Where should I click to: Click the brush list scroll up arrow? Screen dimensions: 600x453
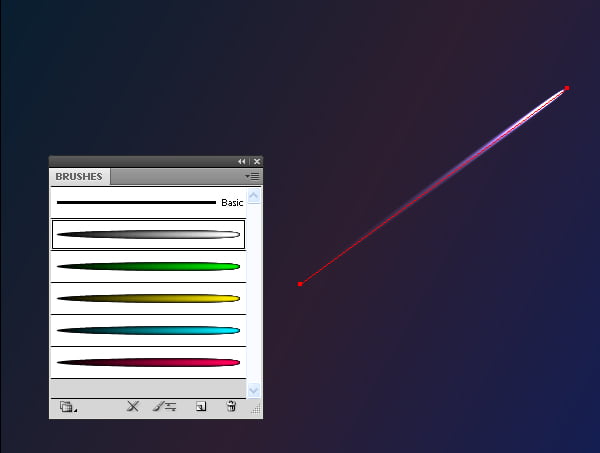pyautogui.click(x=254, y=196)
